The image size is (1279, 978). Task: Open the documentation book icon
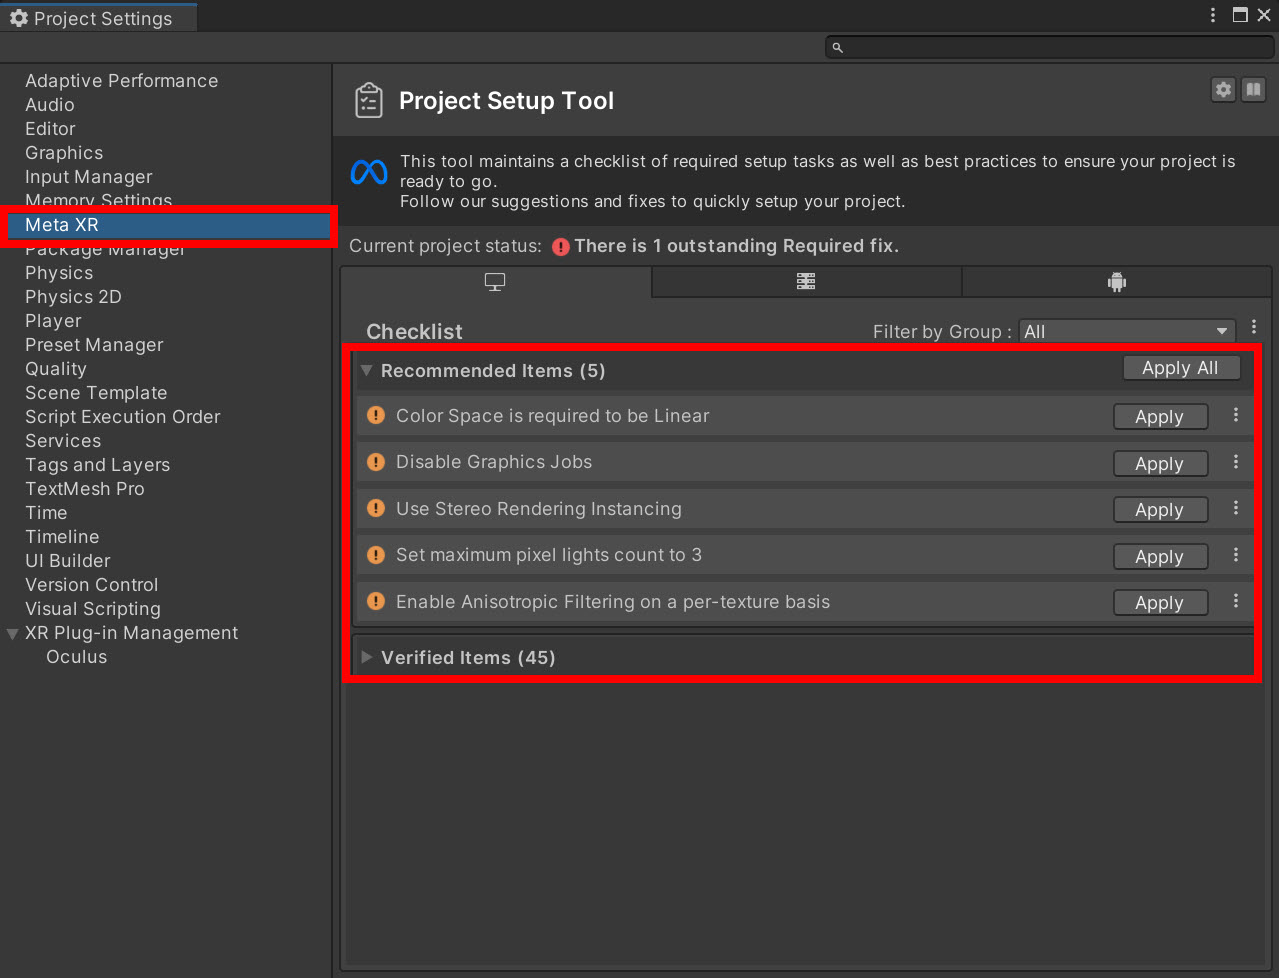point(1253,90)
